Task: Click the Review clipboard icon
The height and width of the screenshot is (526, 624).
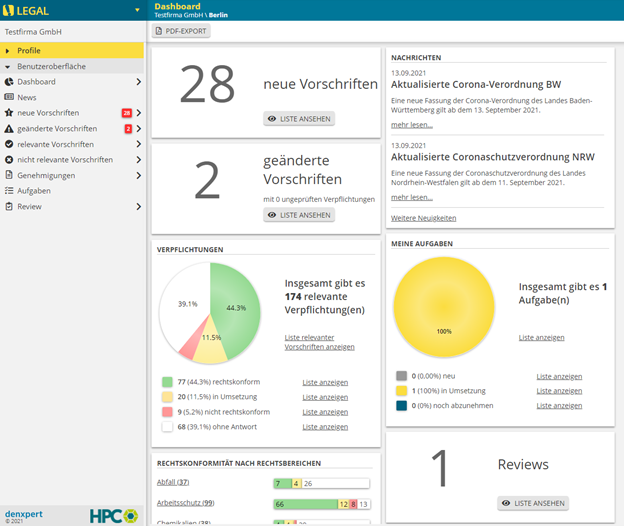Action: coord(9,206)
